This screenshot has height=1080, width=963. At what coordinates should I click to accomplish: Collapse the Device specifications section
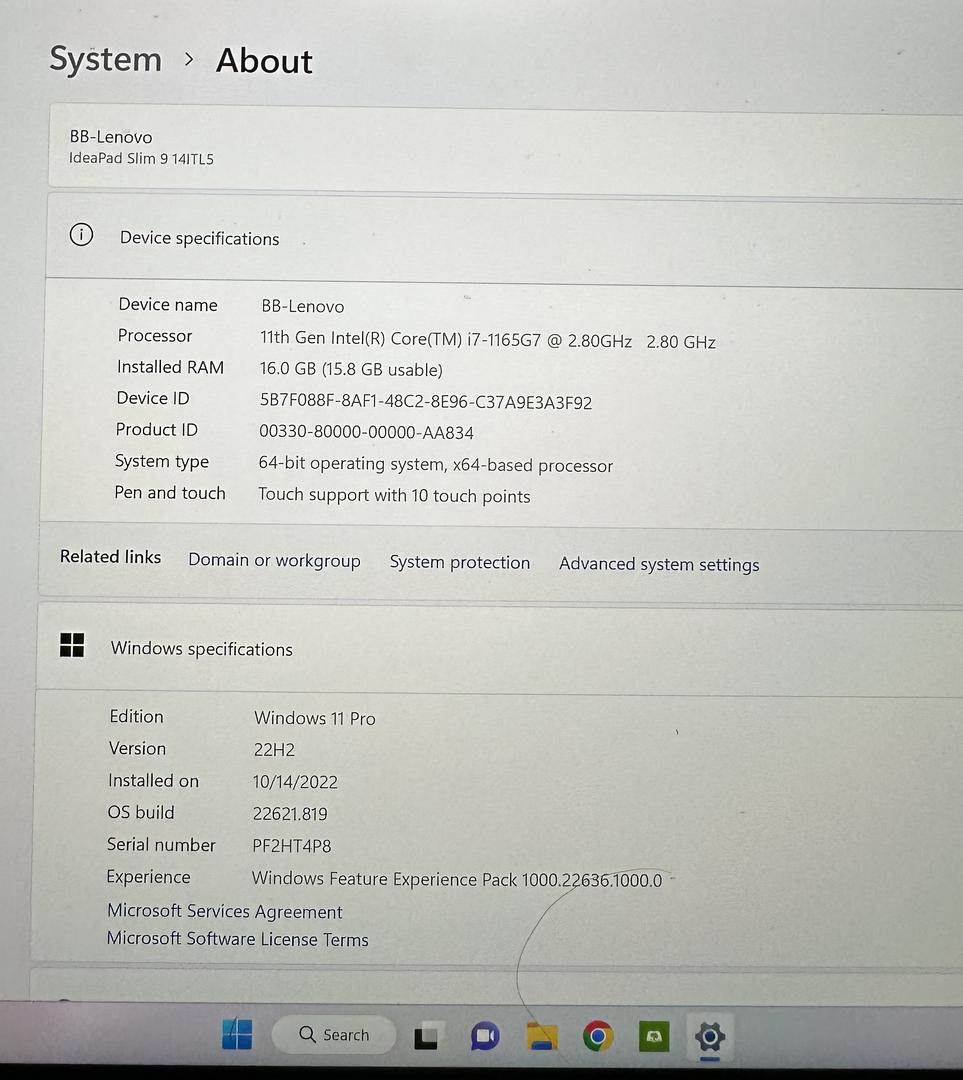point(504,238)
